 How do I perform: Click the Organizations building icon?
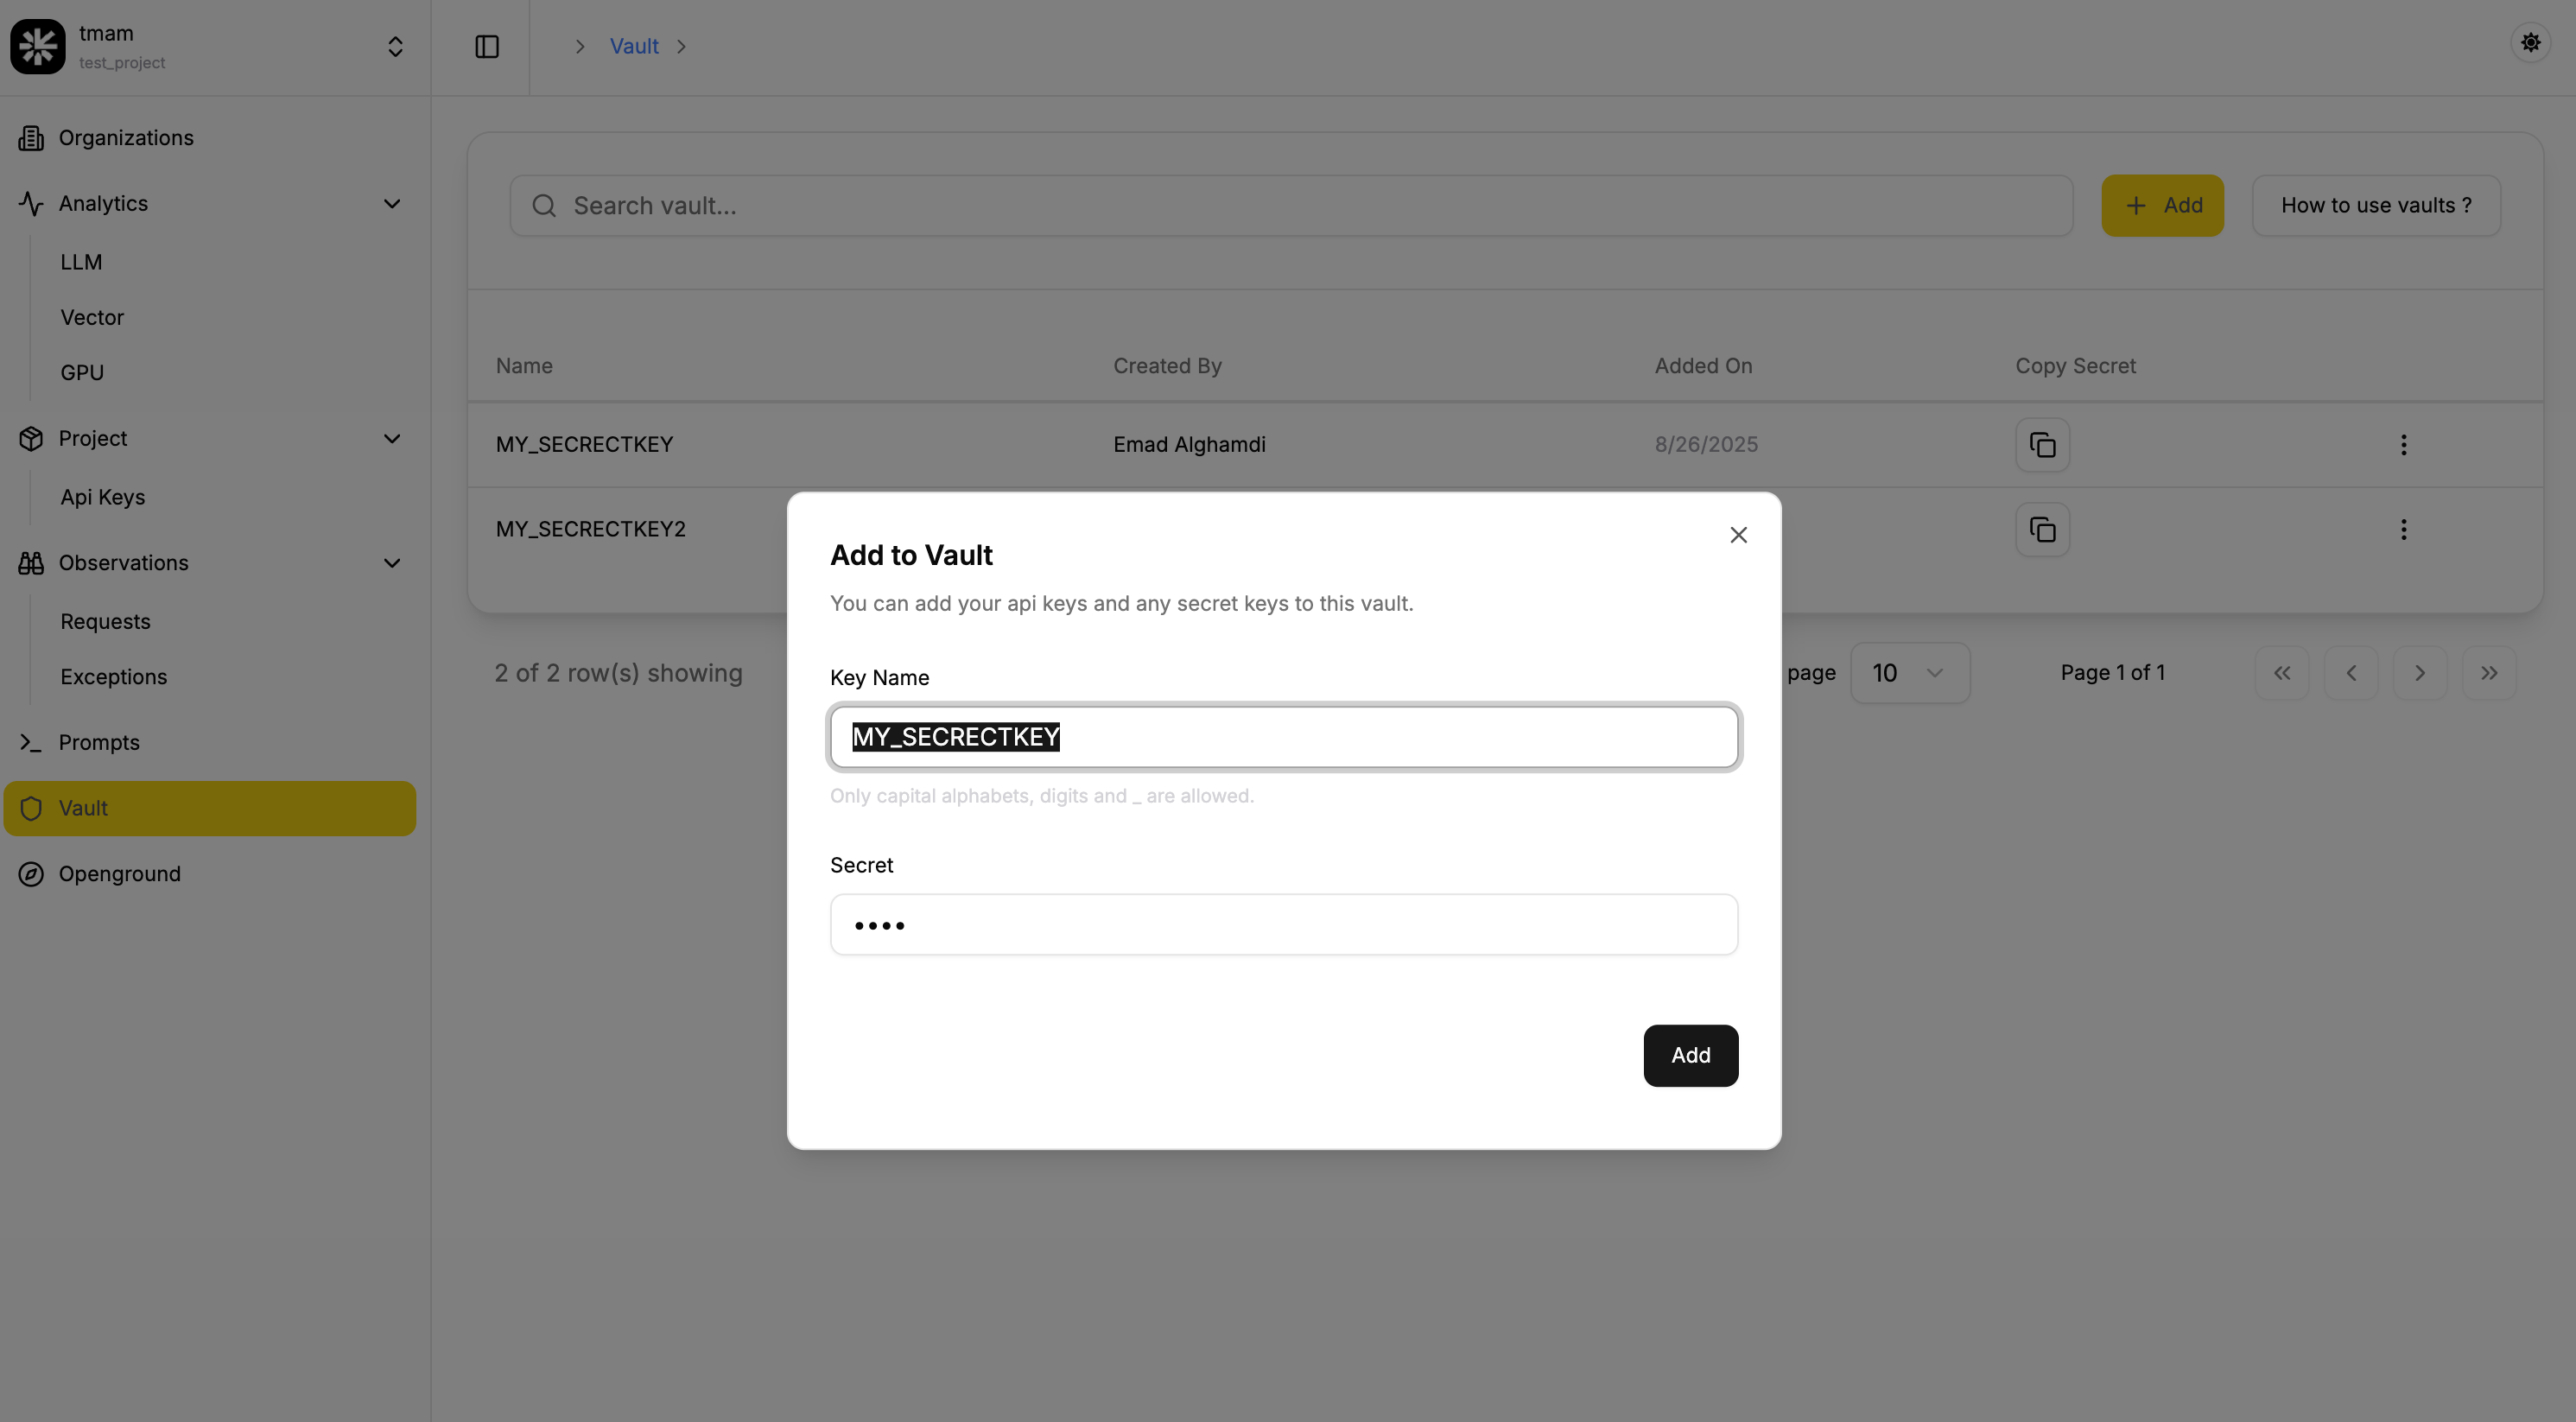[31, 138]
